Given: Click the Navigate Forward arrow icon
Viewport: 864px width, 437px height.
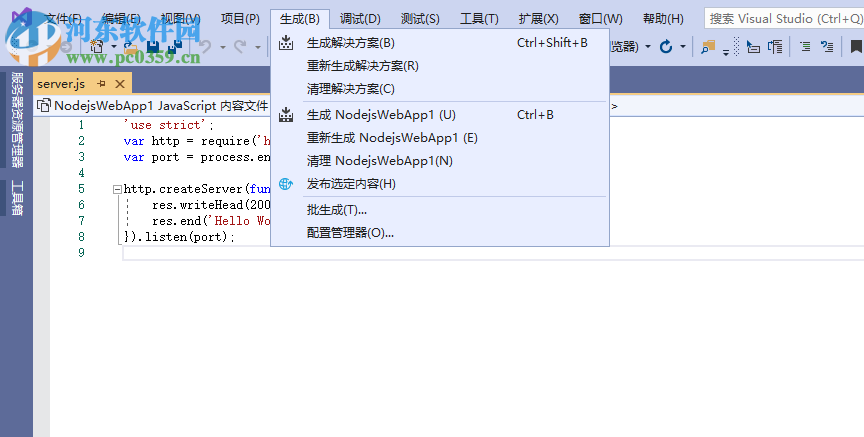Looking at the screenshot, I should (66, 47).
